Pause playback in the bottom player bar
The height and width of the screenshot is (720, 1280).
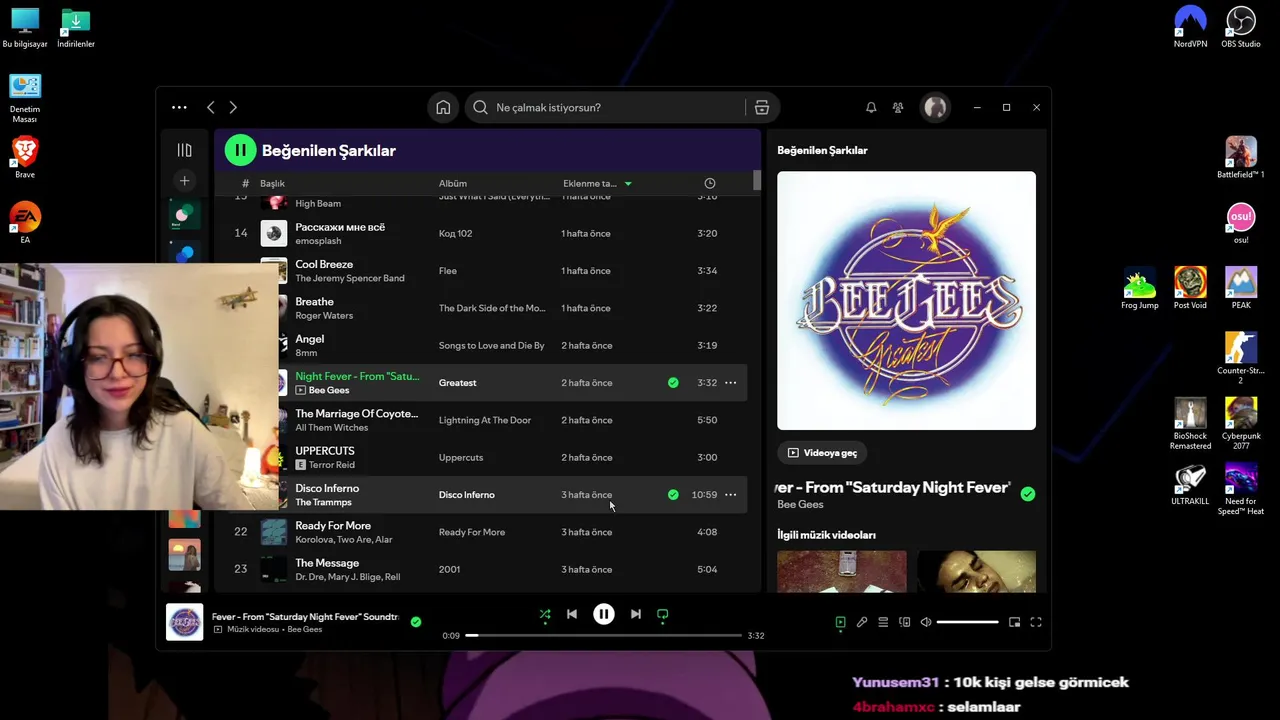(604, 615)
